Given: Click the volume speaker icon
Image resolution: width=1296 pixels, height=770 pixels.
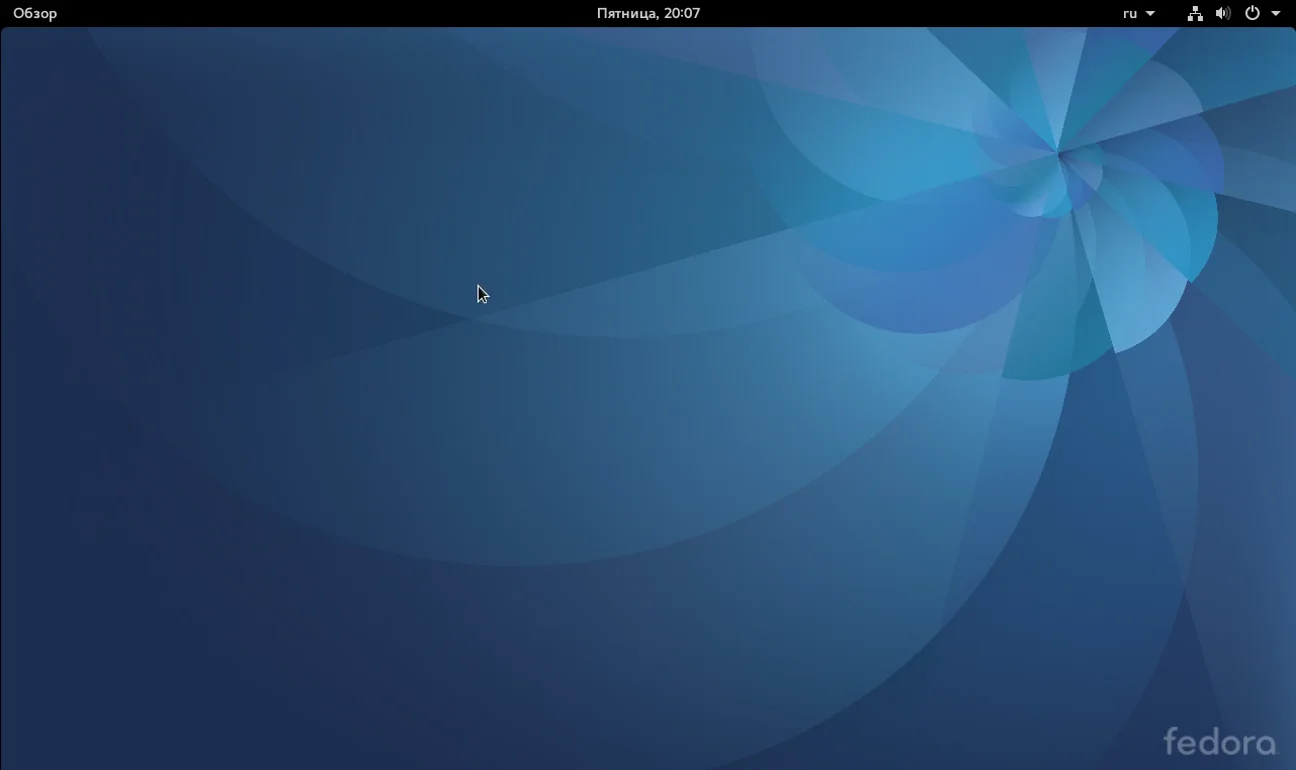Looking at the screenshot, I should point(1223,13).
